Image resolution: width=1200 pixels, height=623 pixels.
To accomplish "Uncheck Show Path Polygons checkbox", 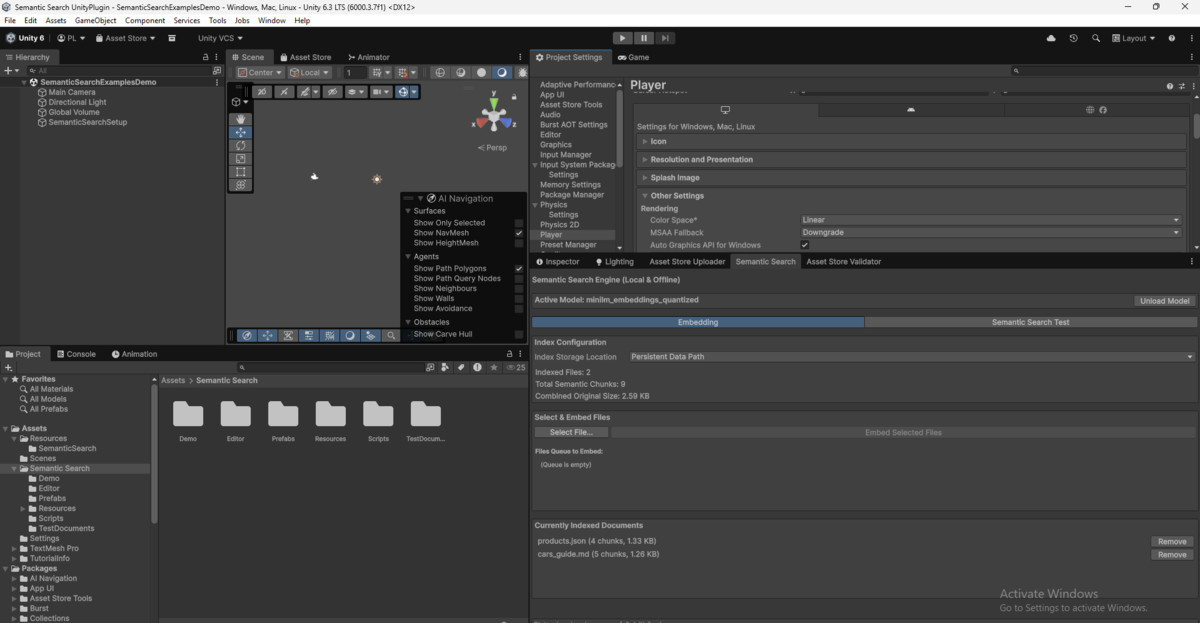I will click(x=519, y=269).
